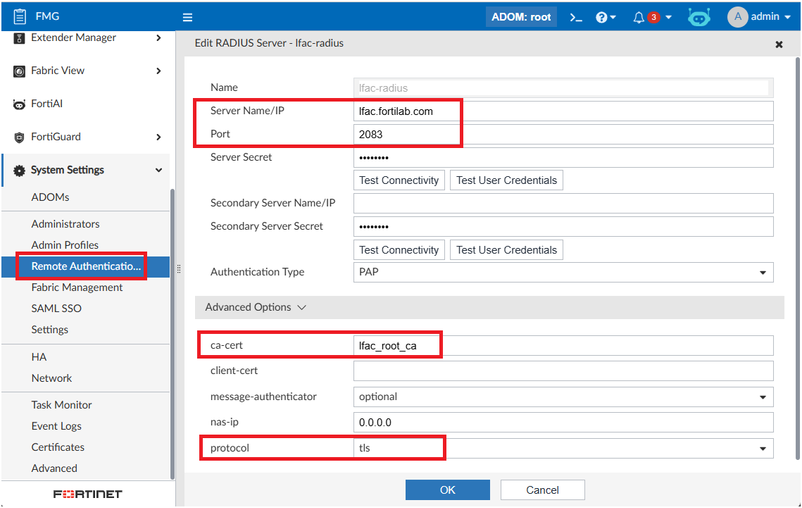Click the first Test Connectivity button
802x508 pixels.
coord(399,180)
